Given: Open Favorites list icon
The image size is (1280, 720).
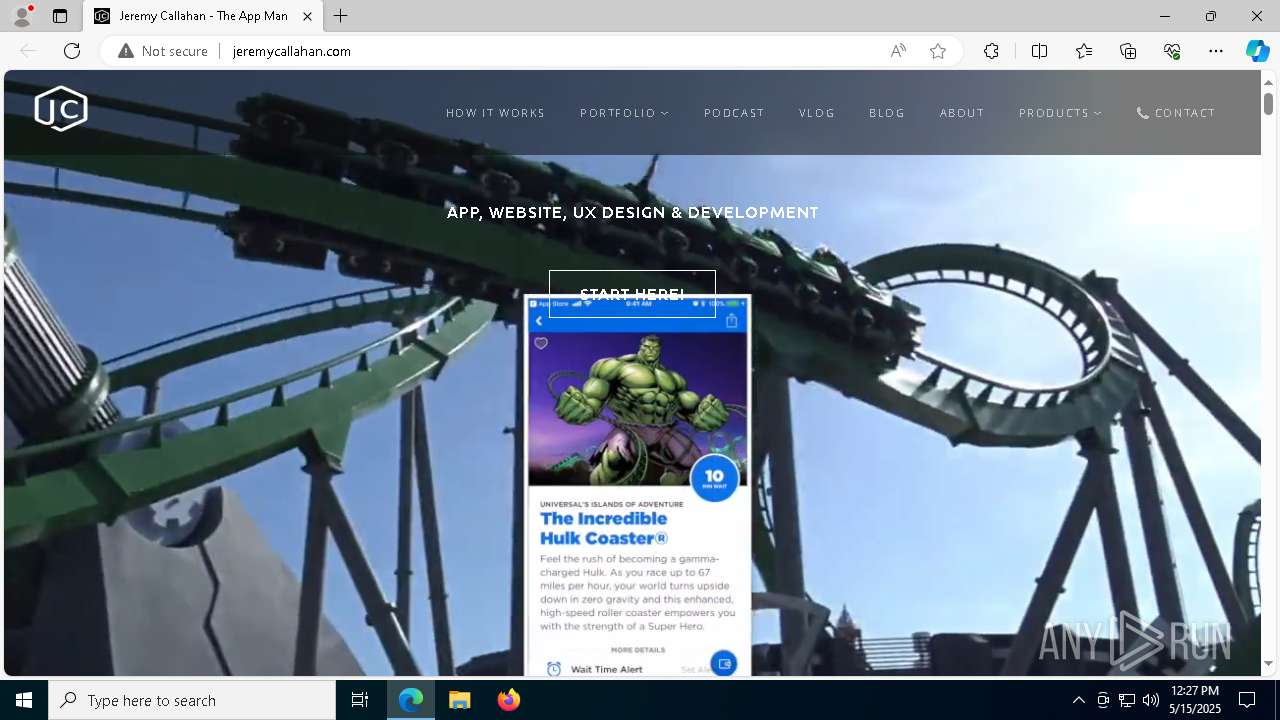Looking at the screenshot, I should 1084,51.
